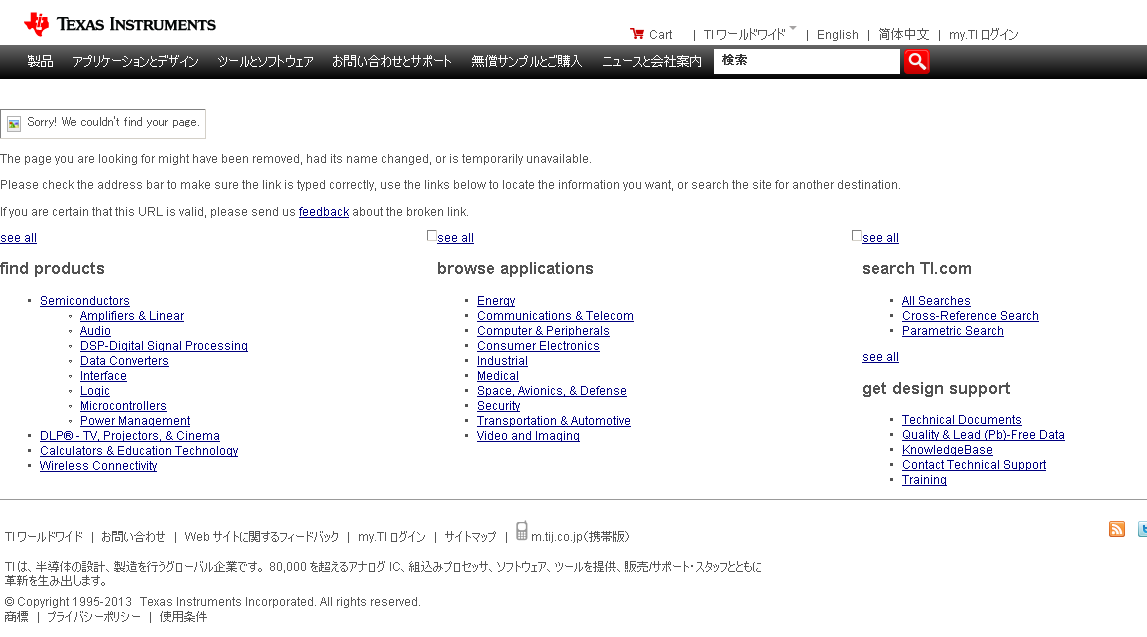Open Communications & Telecom link
Viewport: 1147px width, 637px height.
555,316
